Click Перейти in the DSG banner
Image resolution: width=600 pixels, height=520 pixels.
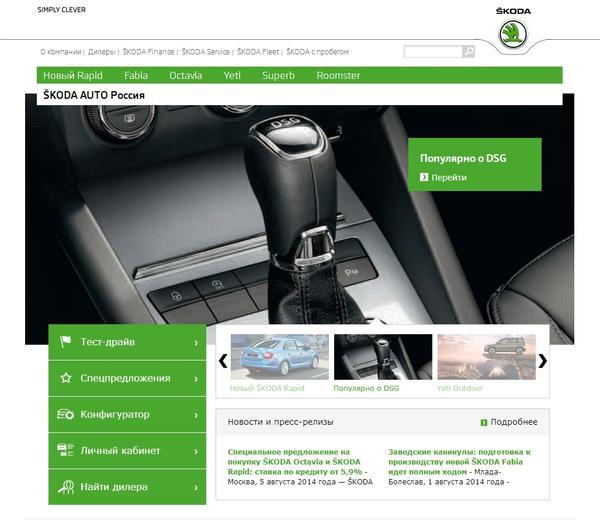click(x=449, y=178)
